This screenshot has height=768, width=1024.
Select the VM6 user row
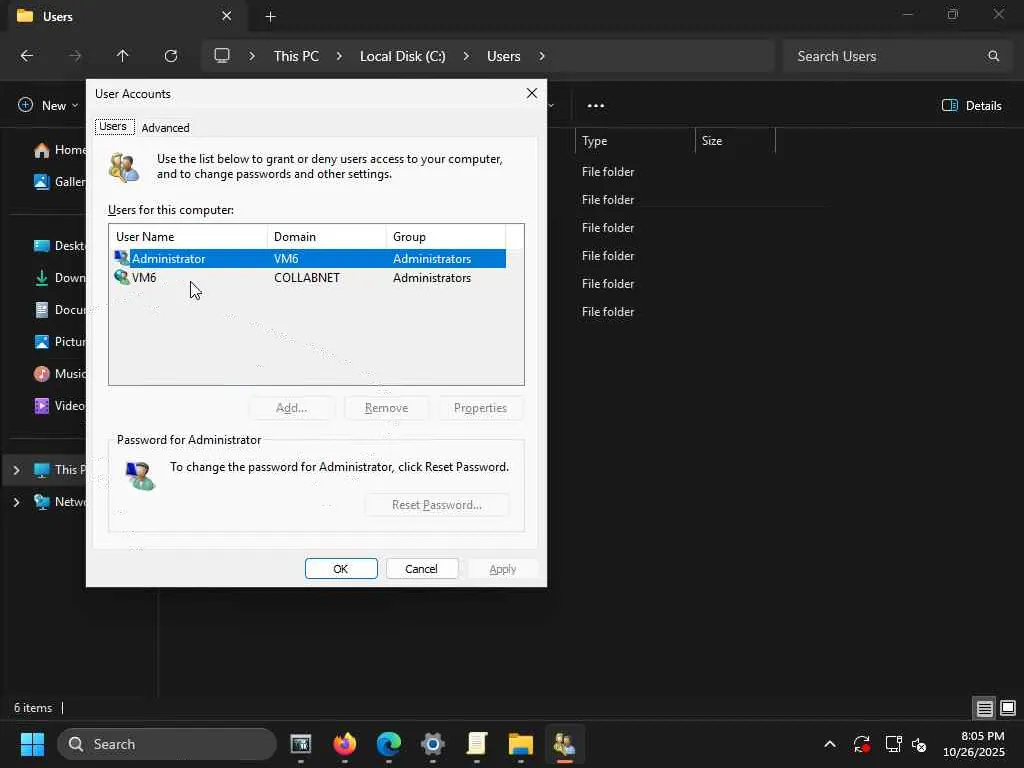310,278
